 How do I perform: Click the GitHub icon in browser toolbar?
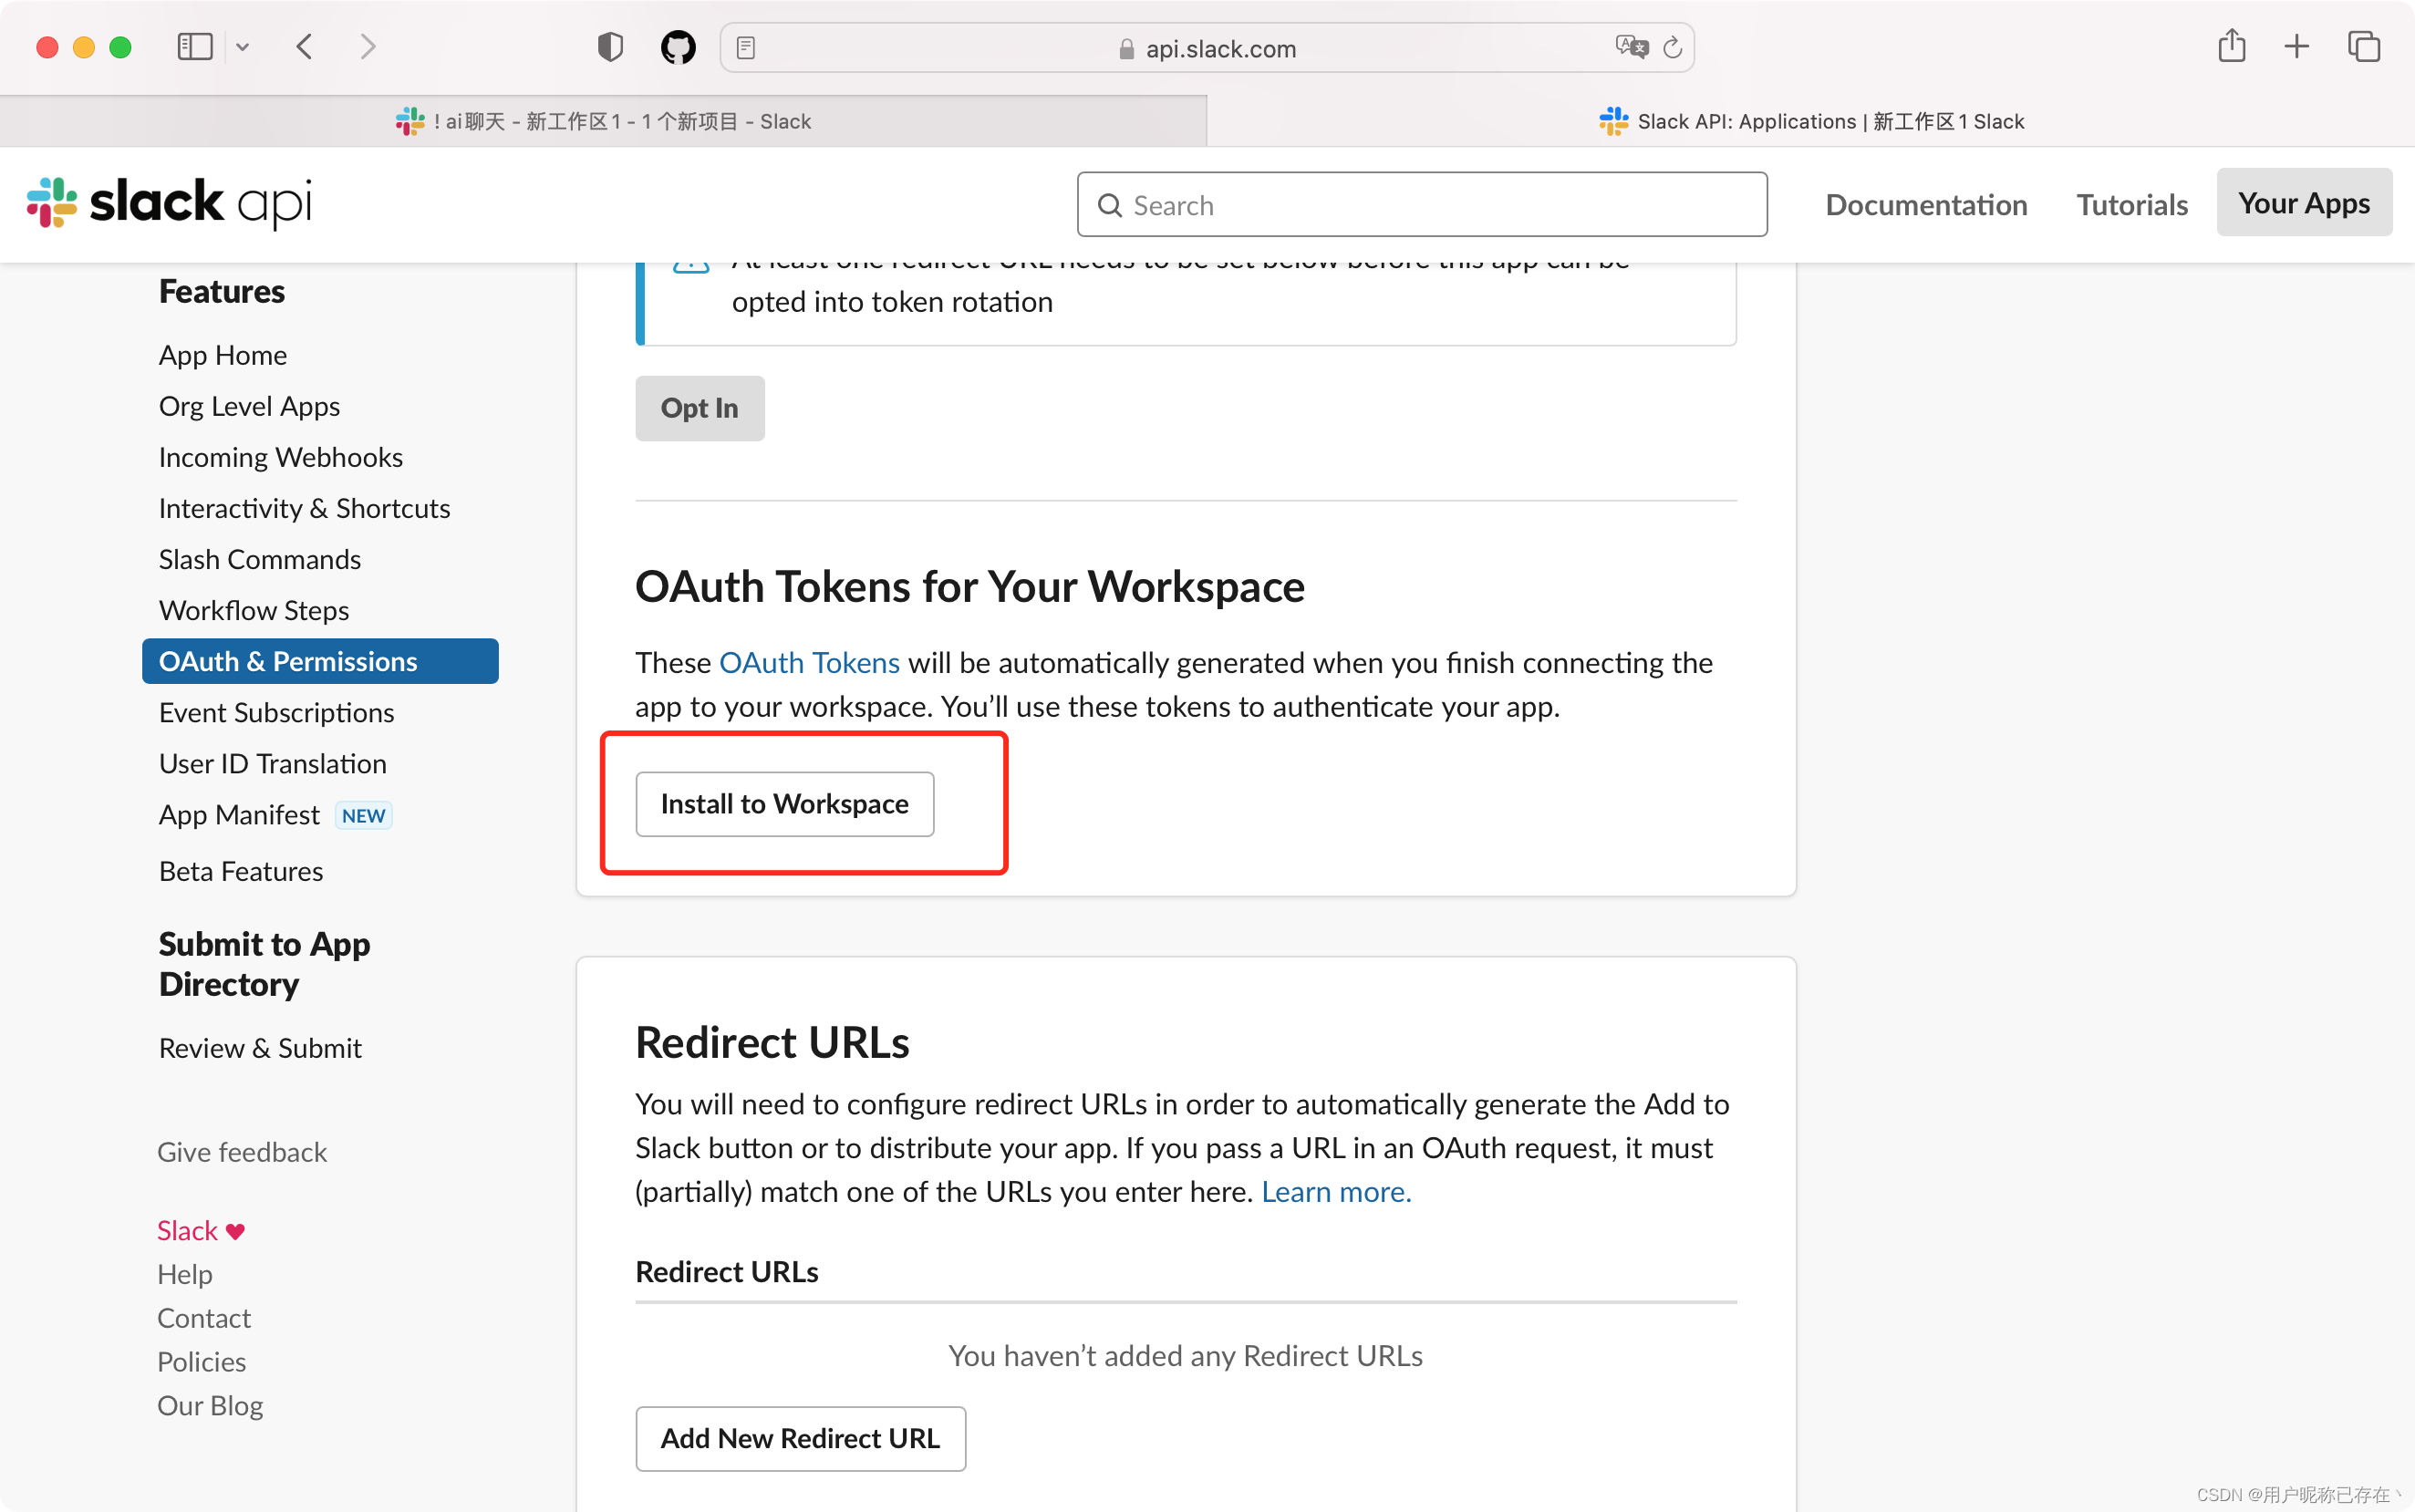[679, 47]
